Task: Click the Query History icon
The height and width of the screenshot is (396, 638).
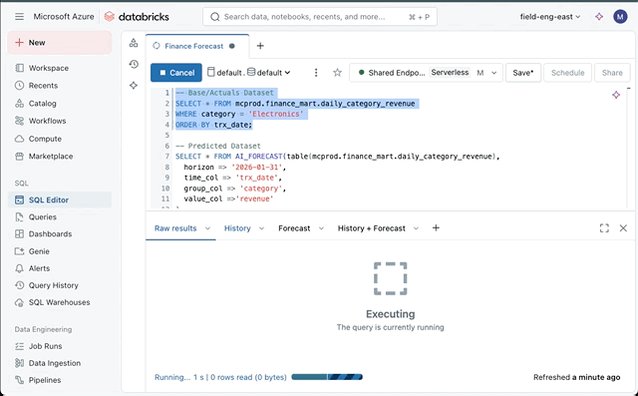Action: (x=19, y=285)
